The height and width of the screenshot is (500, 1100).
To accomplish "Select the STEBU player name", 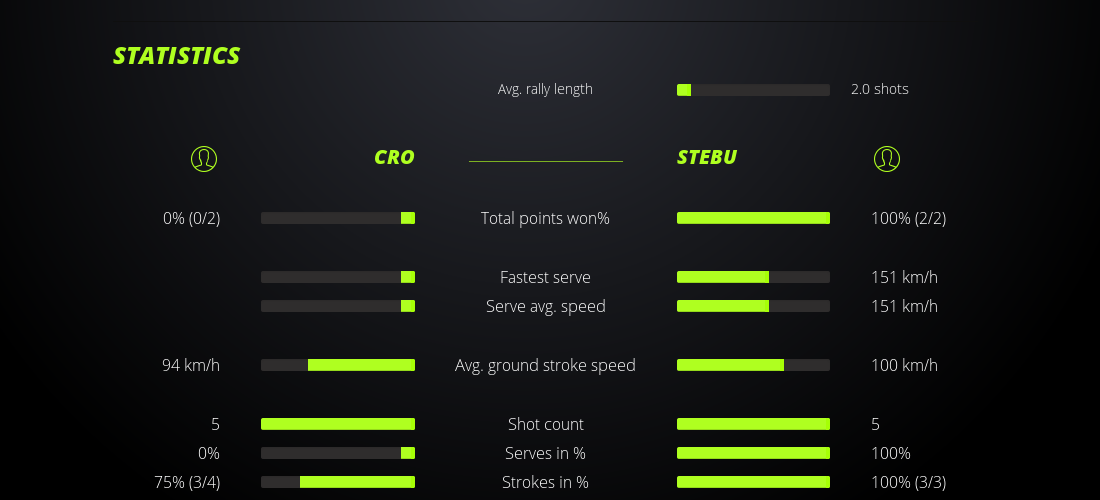I will click(x=707, y=157).
